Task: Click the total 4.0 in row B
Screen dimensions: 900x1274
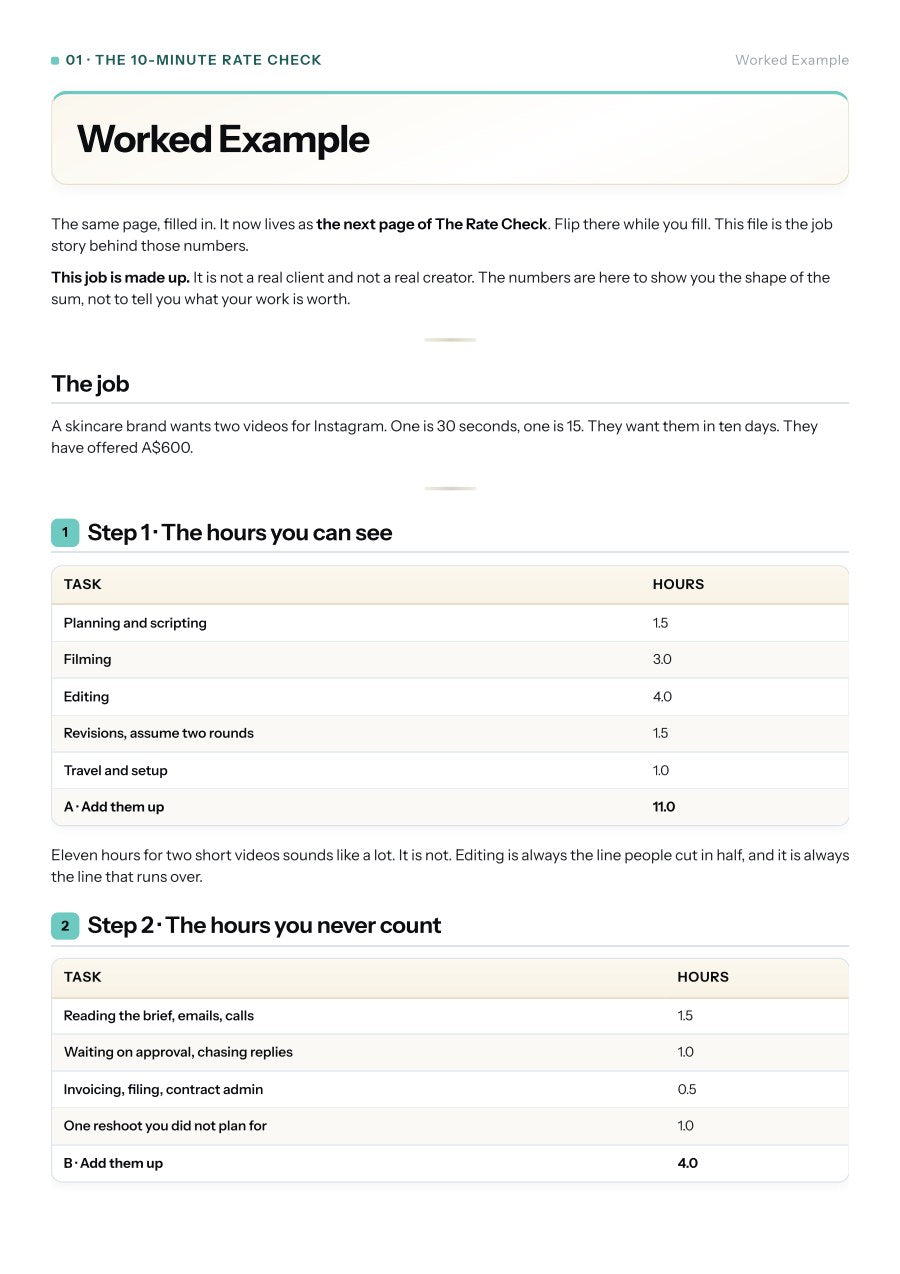Action: click(688, 1164)
